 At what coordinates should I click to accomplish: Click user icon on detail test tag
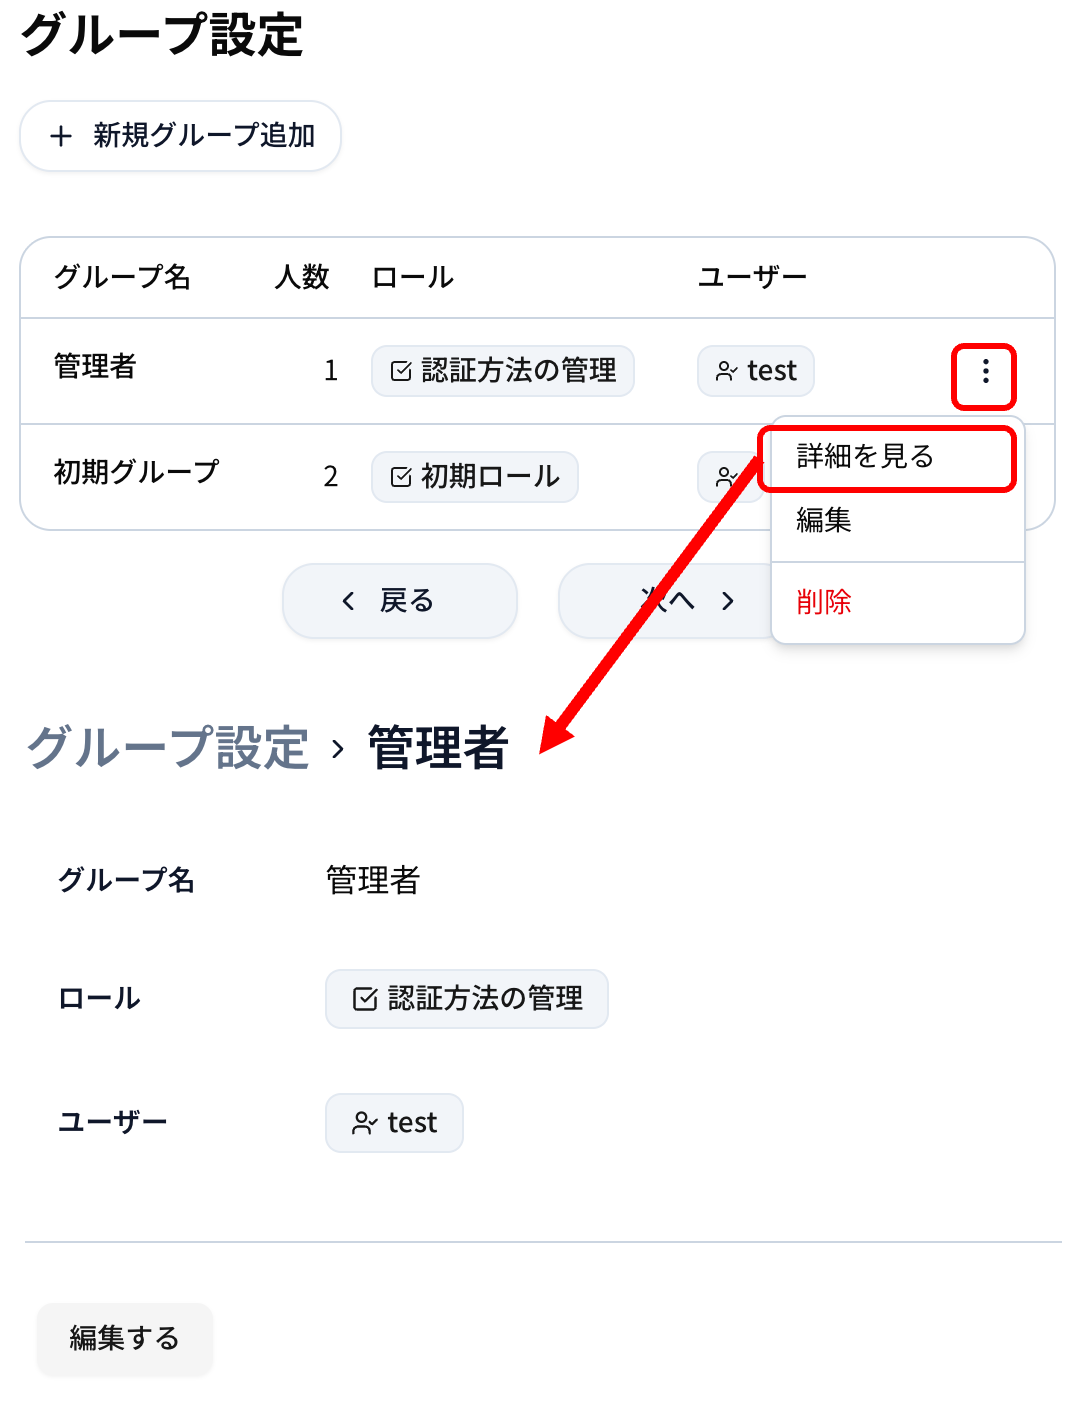tap(364, 1123)
